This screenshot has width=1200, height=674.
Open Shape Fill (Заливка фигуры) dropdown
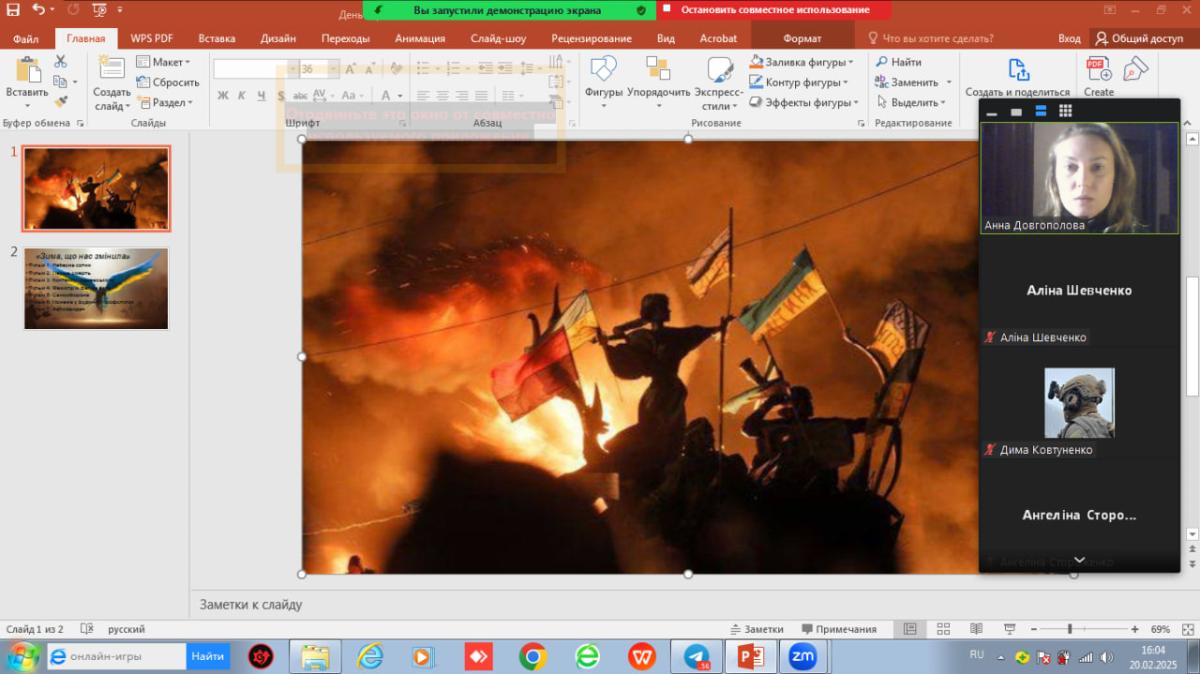coord(801,62)
